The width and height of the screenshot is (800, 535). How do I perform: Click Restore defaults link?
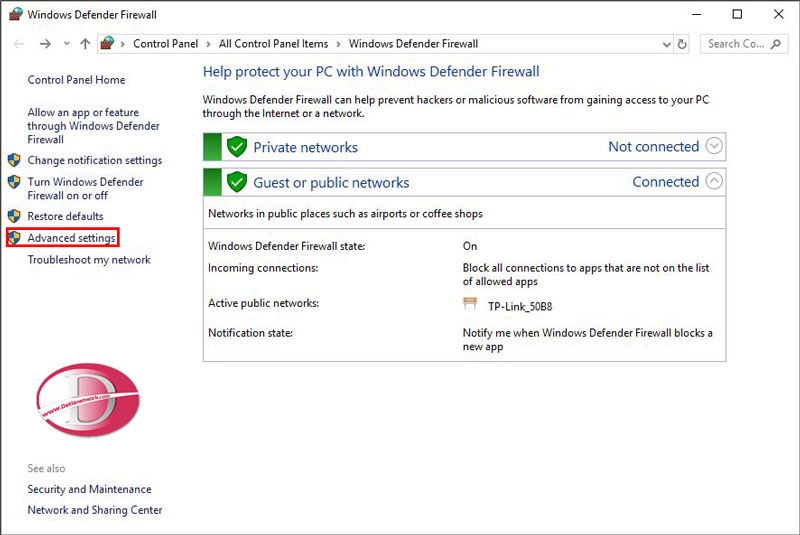(x=65, y=216)
